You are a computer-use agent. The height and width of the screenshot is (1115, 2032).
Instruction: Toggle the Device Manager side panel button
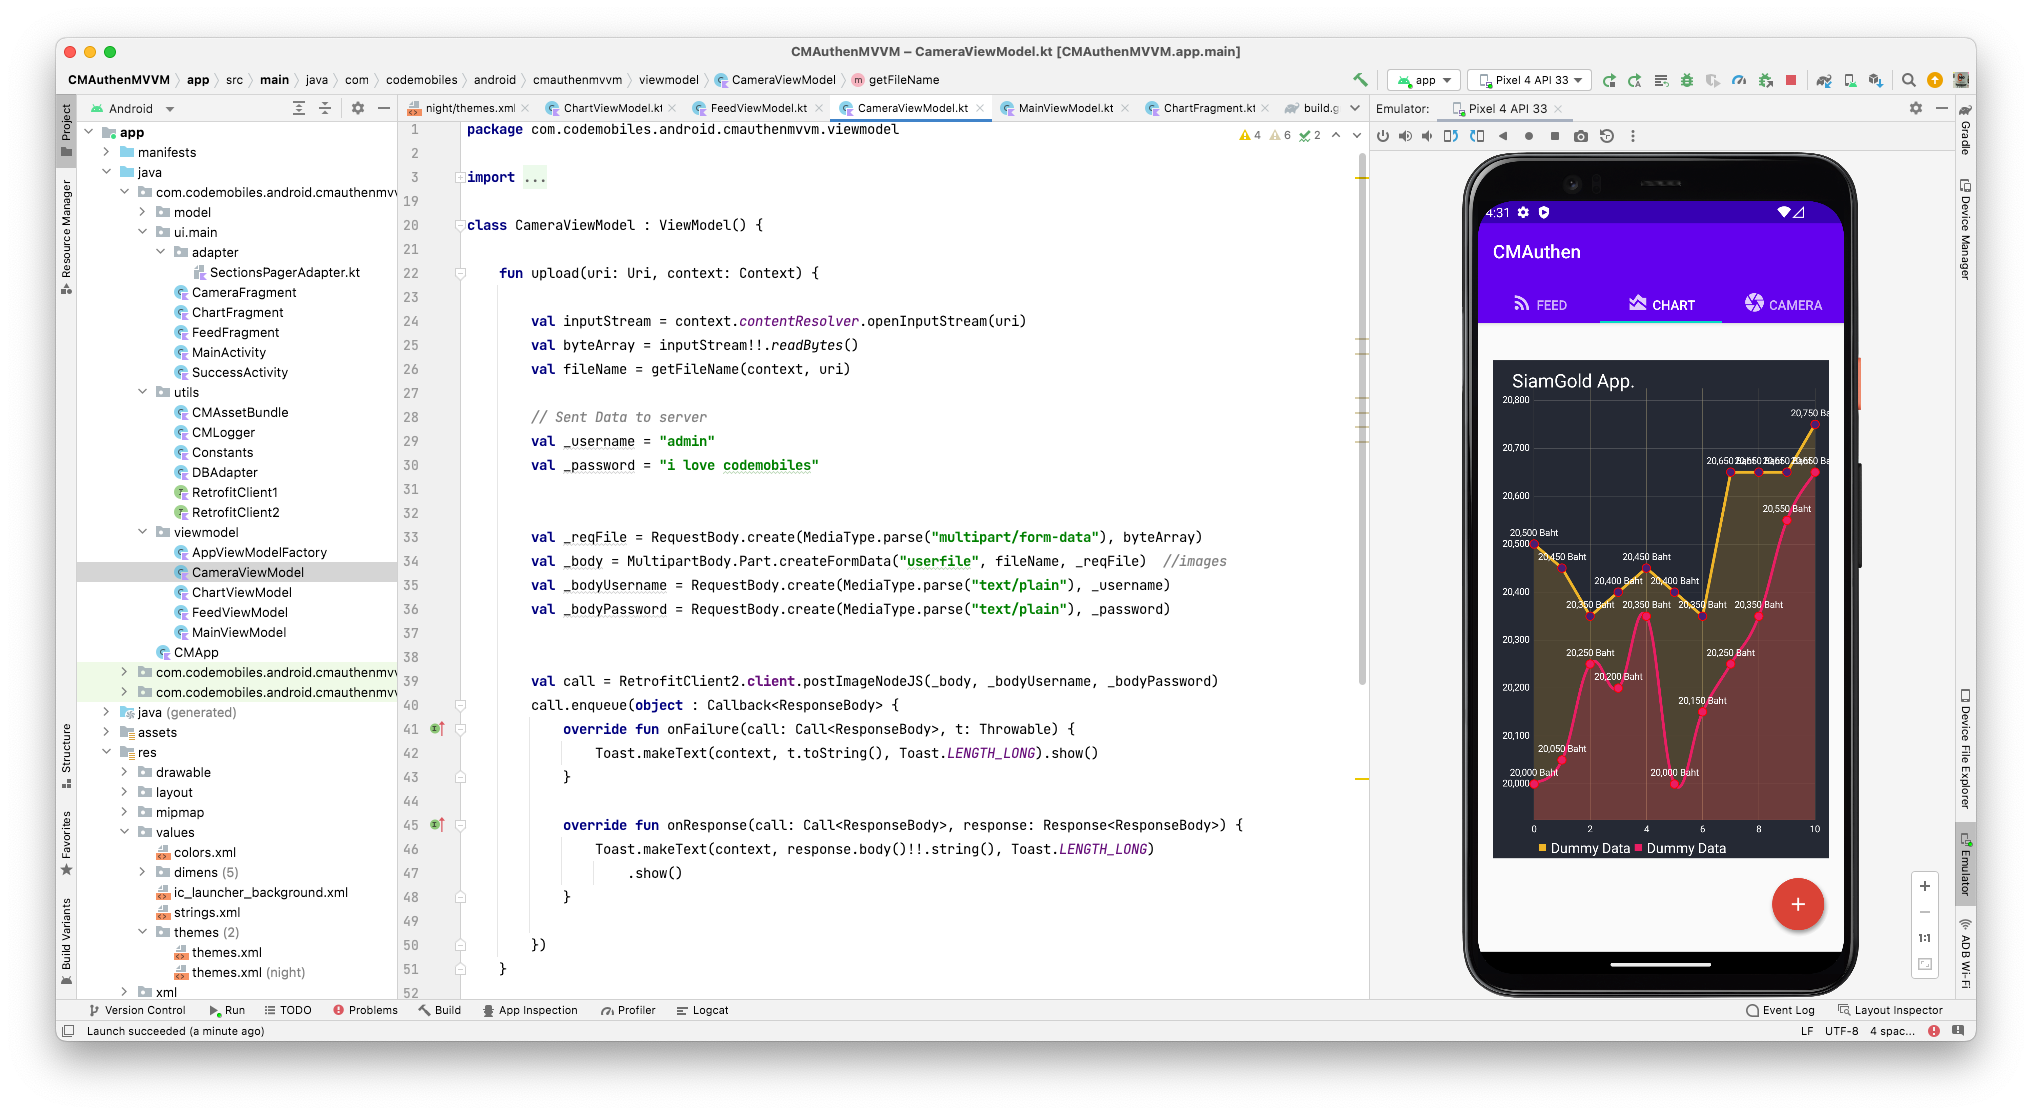click(x=1965, y=230)
